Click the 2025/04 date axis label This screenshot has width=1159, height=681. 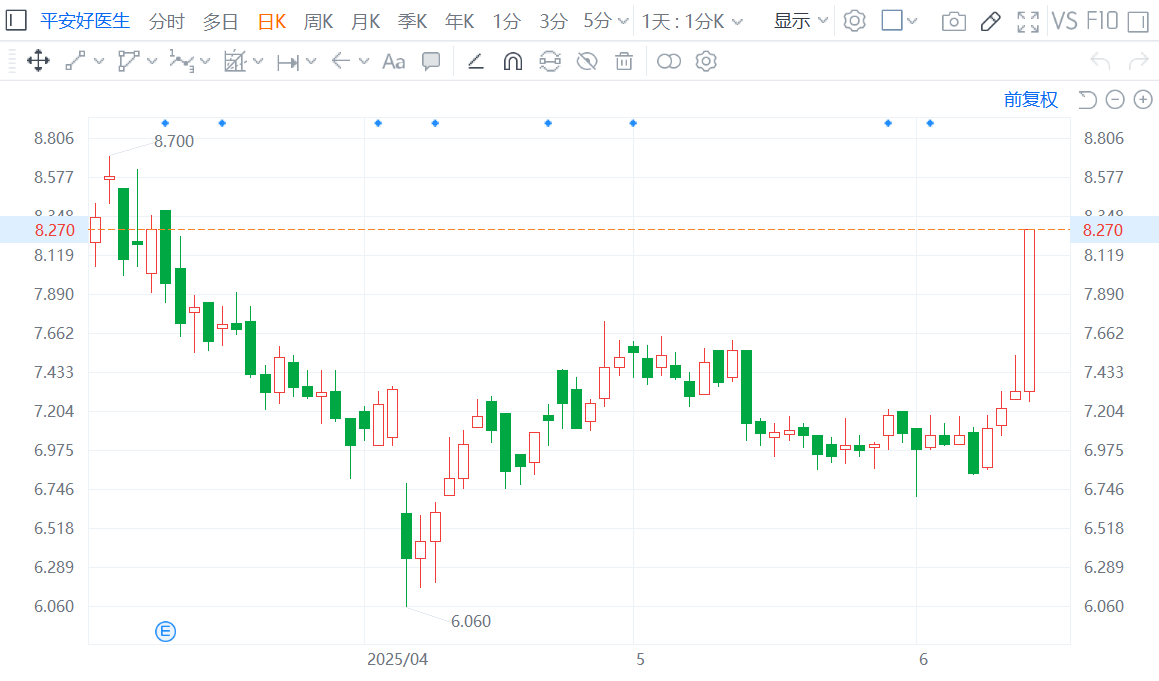(x=398, y=660)
